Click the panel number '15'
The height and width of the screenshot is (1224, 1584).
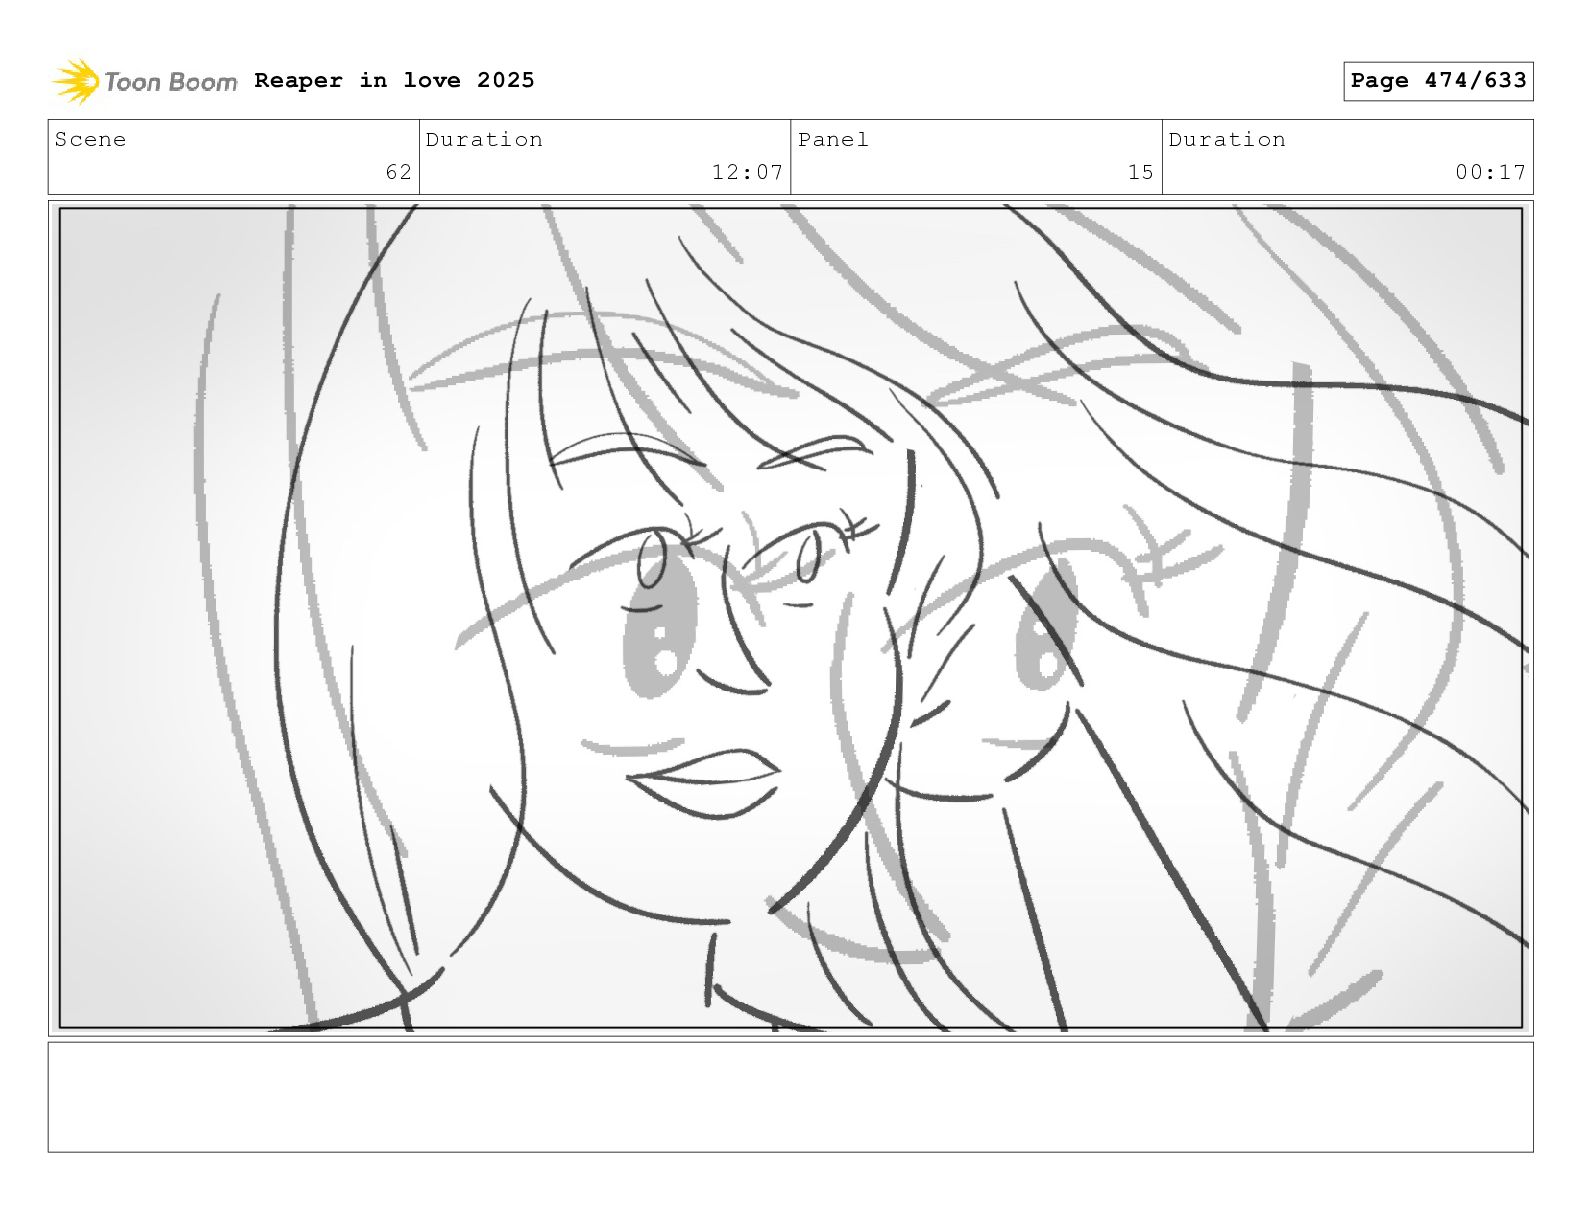coord(1140,172)
